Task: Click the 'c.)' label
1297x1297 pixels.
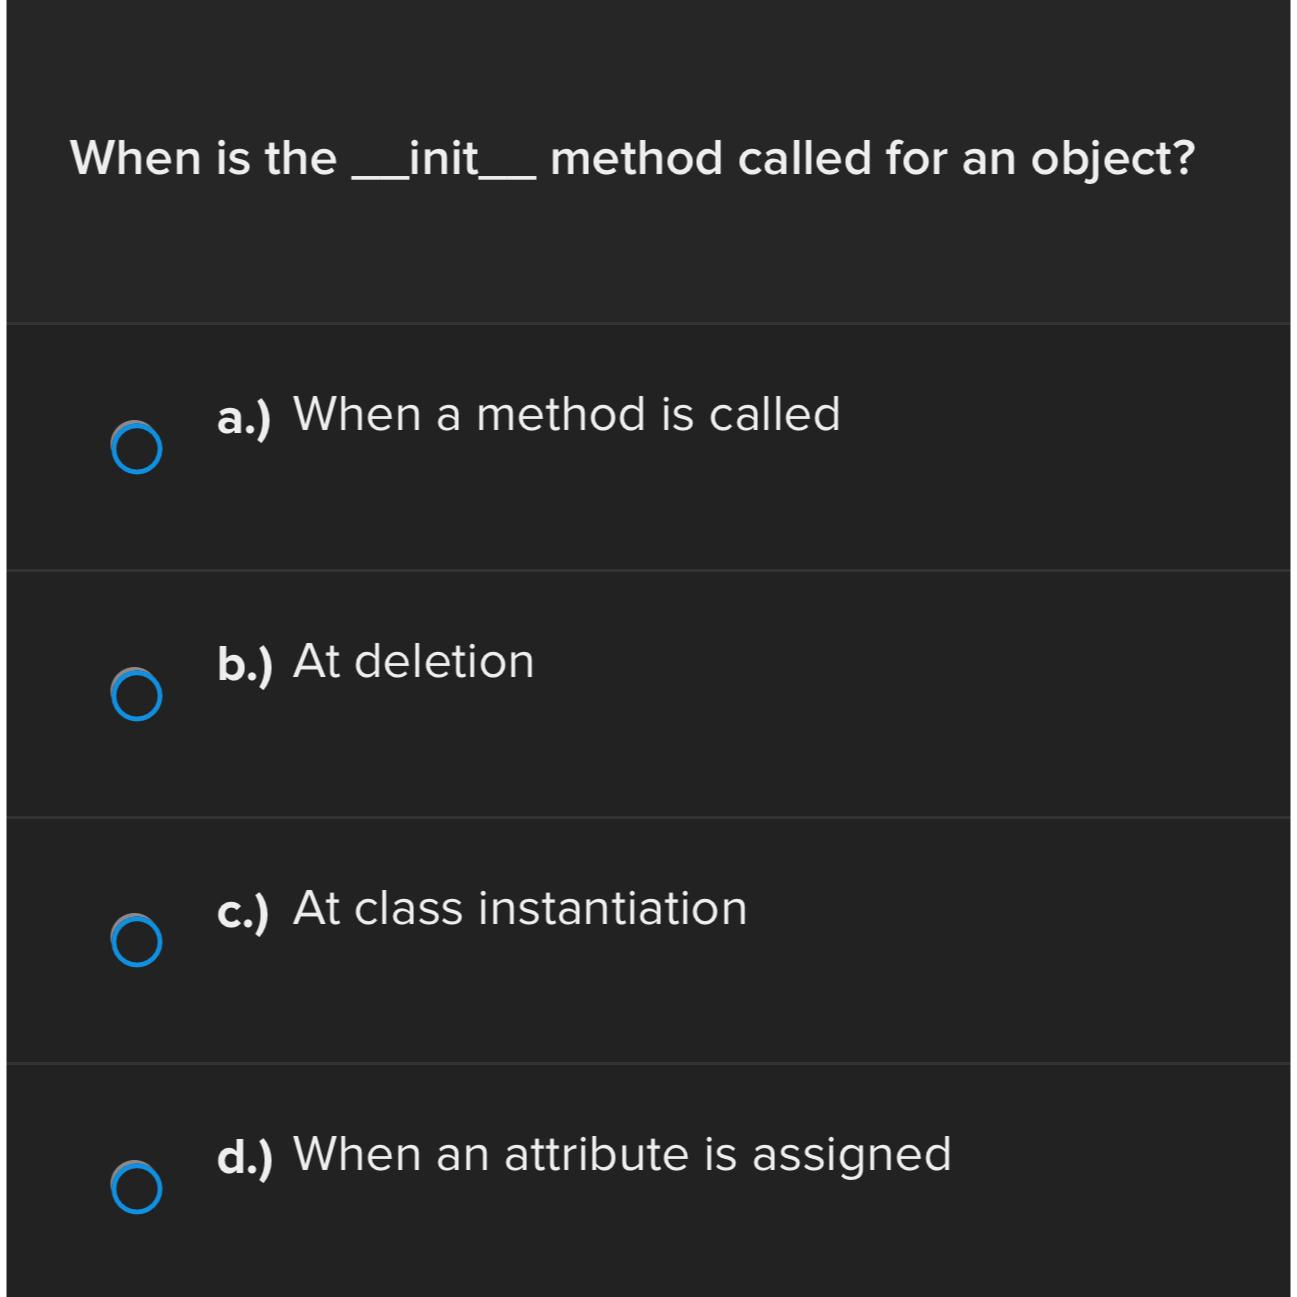Action: pos(243,908)
